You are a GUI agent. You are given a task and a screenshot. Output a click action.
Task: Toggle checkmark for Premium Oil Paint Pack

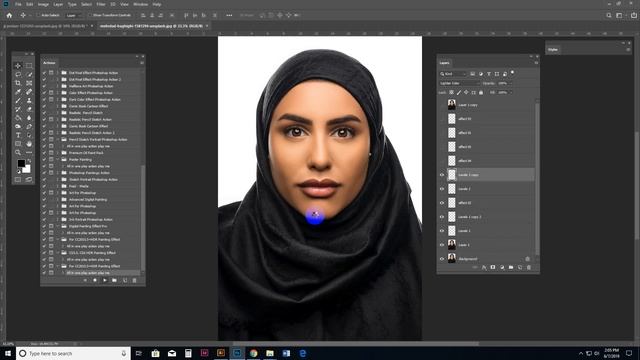tap(44, 153)
